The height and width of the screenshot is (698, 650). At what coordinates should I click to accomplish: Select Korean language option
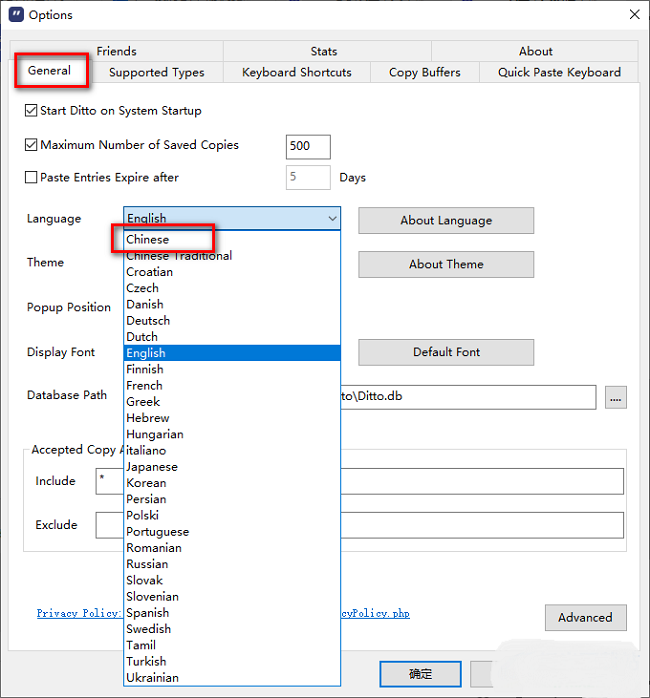[x=232, y=483]
